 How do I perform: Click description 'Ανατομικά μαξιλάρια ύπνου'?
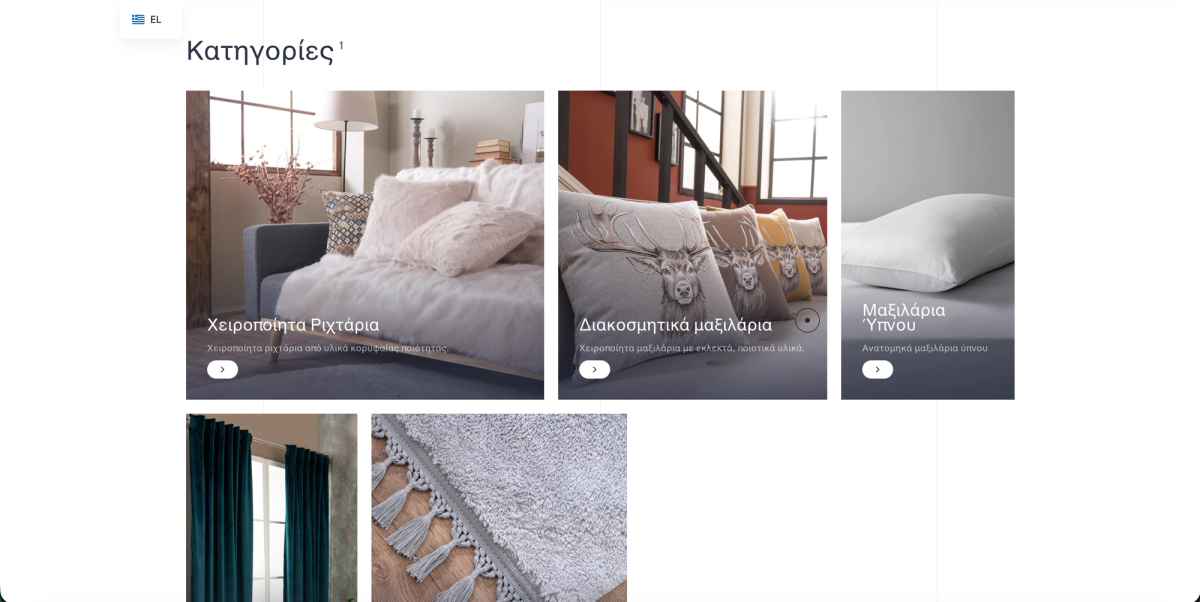tap(925, 348)
